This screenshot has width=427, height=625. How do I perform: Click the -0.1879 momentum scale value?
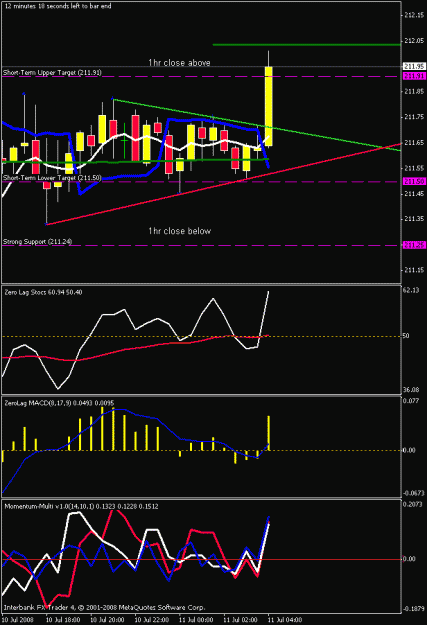coord(413,609)
